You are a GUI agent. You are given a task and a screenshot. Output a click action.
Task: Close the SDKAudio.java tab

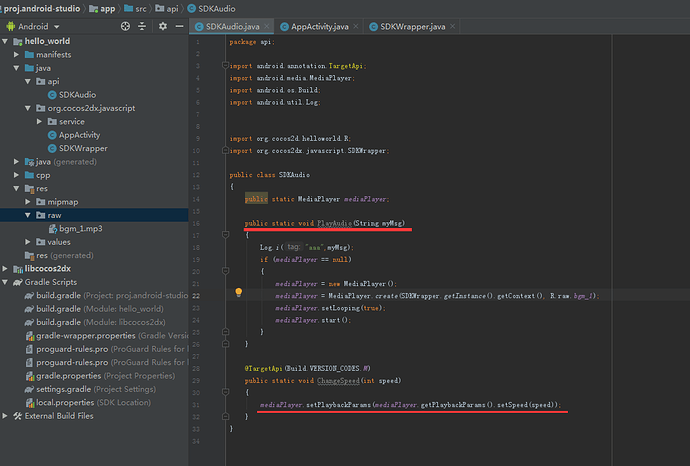[267, 26]
